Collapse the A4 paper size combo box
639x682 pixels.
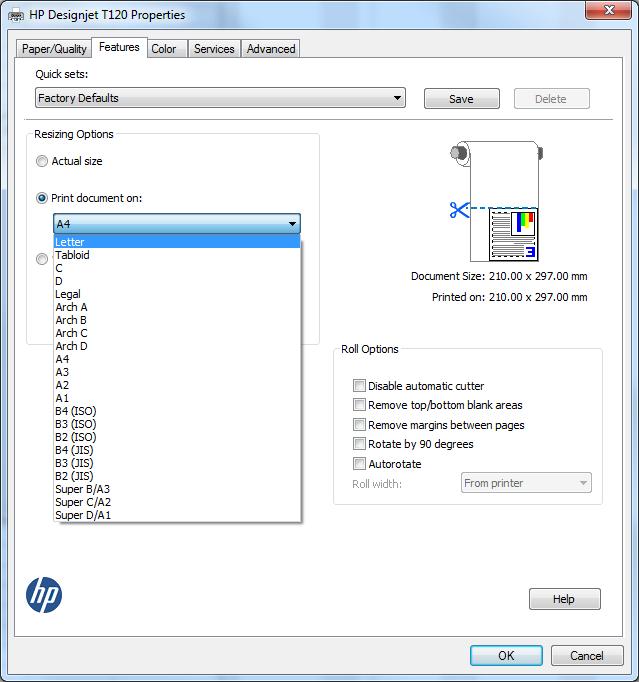click(x=177, y=224)
